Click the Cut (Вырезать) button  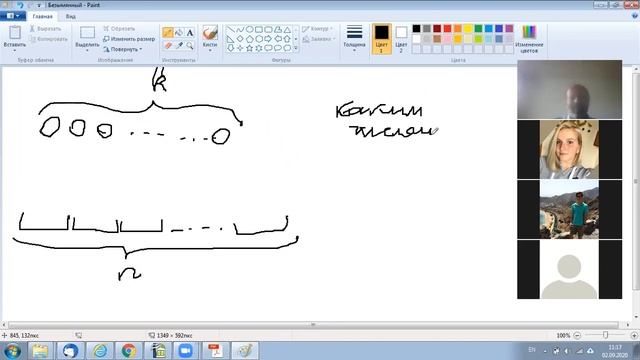tap(45, 29)
